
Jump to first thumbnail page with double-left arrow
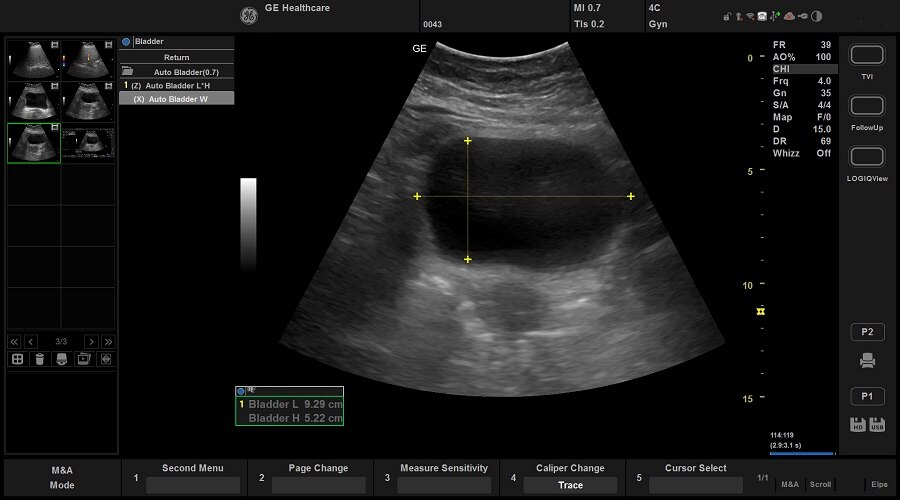coord(14,341)
